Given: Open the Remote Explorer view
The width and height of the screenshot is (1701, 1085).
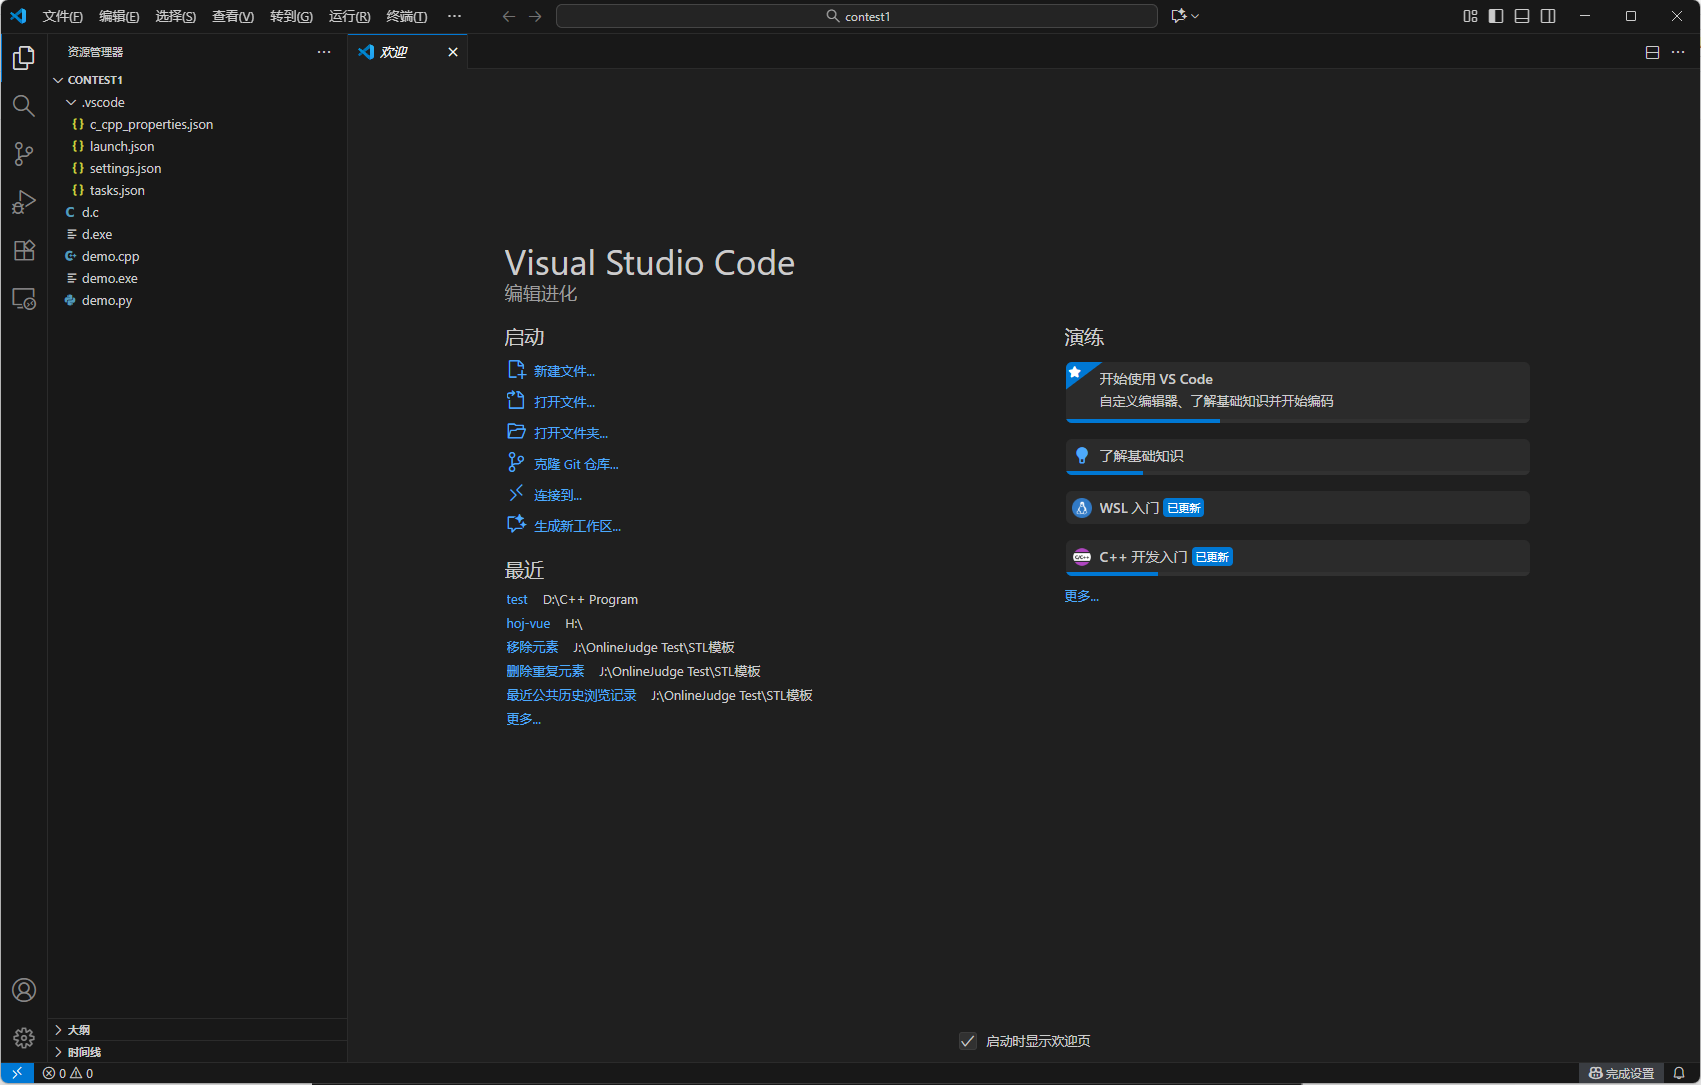Looking at the screenshot, I should coord(24,299).
